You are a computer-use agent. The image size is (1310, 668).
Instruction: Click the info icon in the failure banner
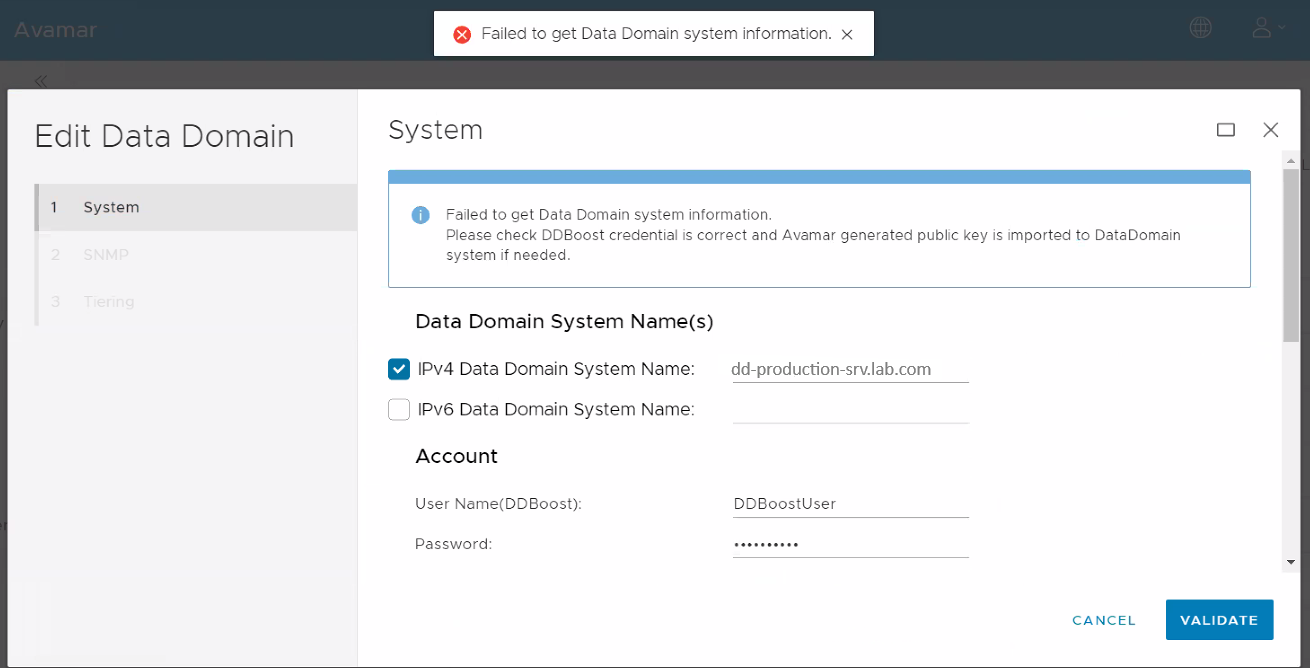(421, 215)
